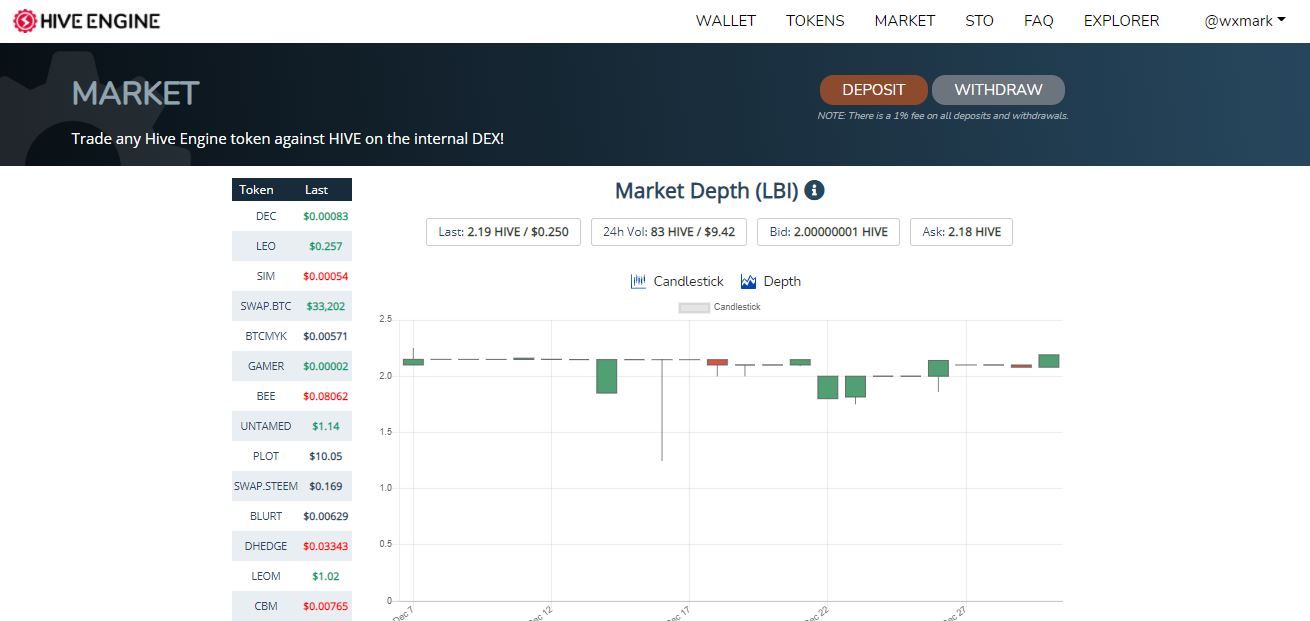Select the DHEDGE token row
This screenshot has width=1310, height=621.
(x=292, y=546)
